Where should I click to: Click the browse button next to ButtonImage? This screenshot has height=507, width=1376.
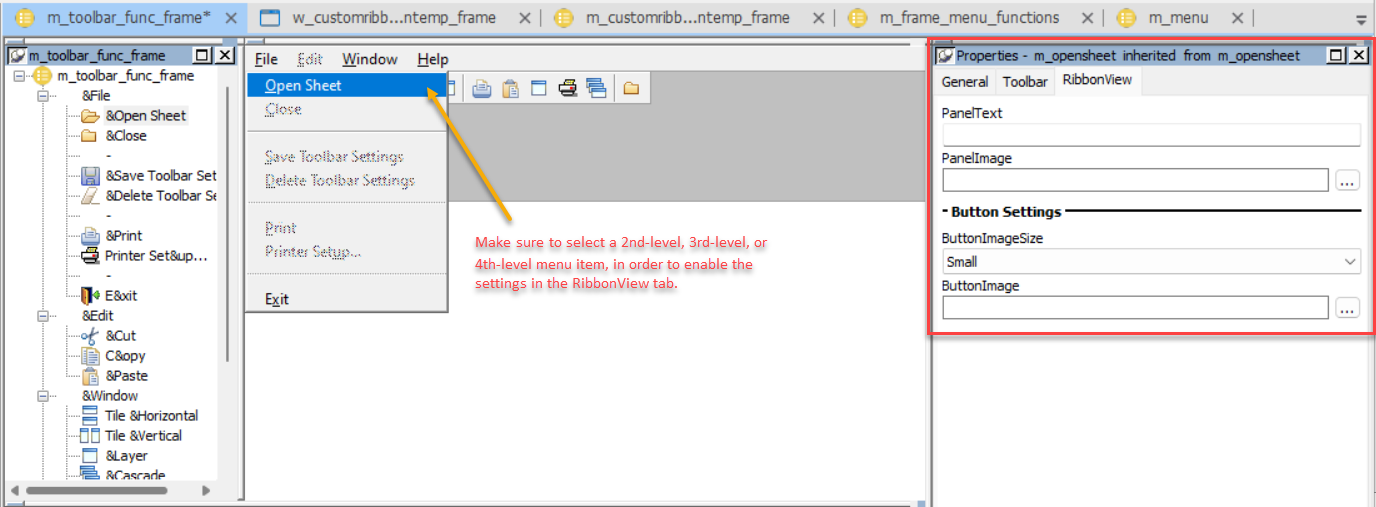tap(1348, 309)
